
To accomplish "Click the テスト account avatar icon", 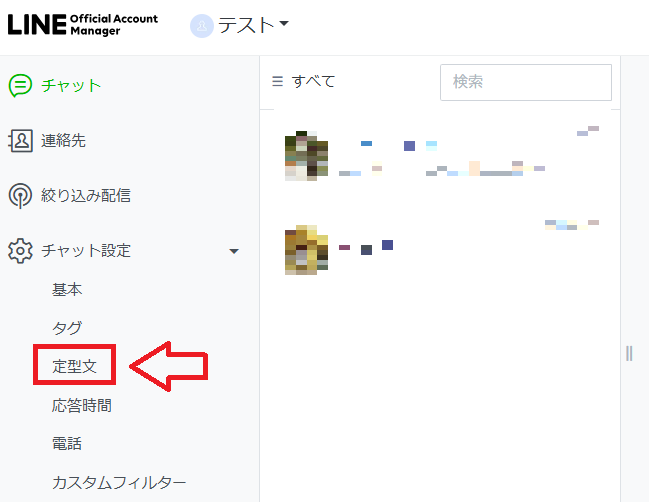I will pyautogui.click(x=202, y=26).
